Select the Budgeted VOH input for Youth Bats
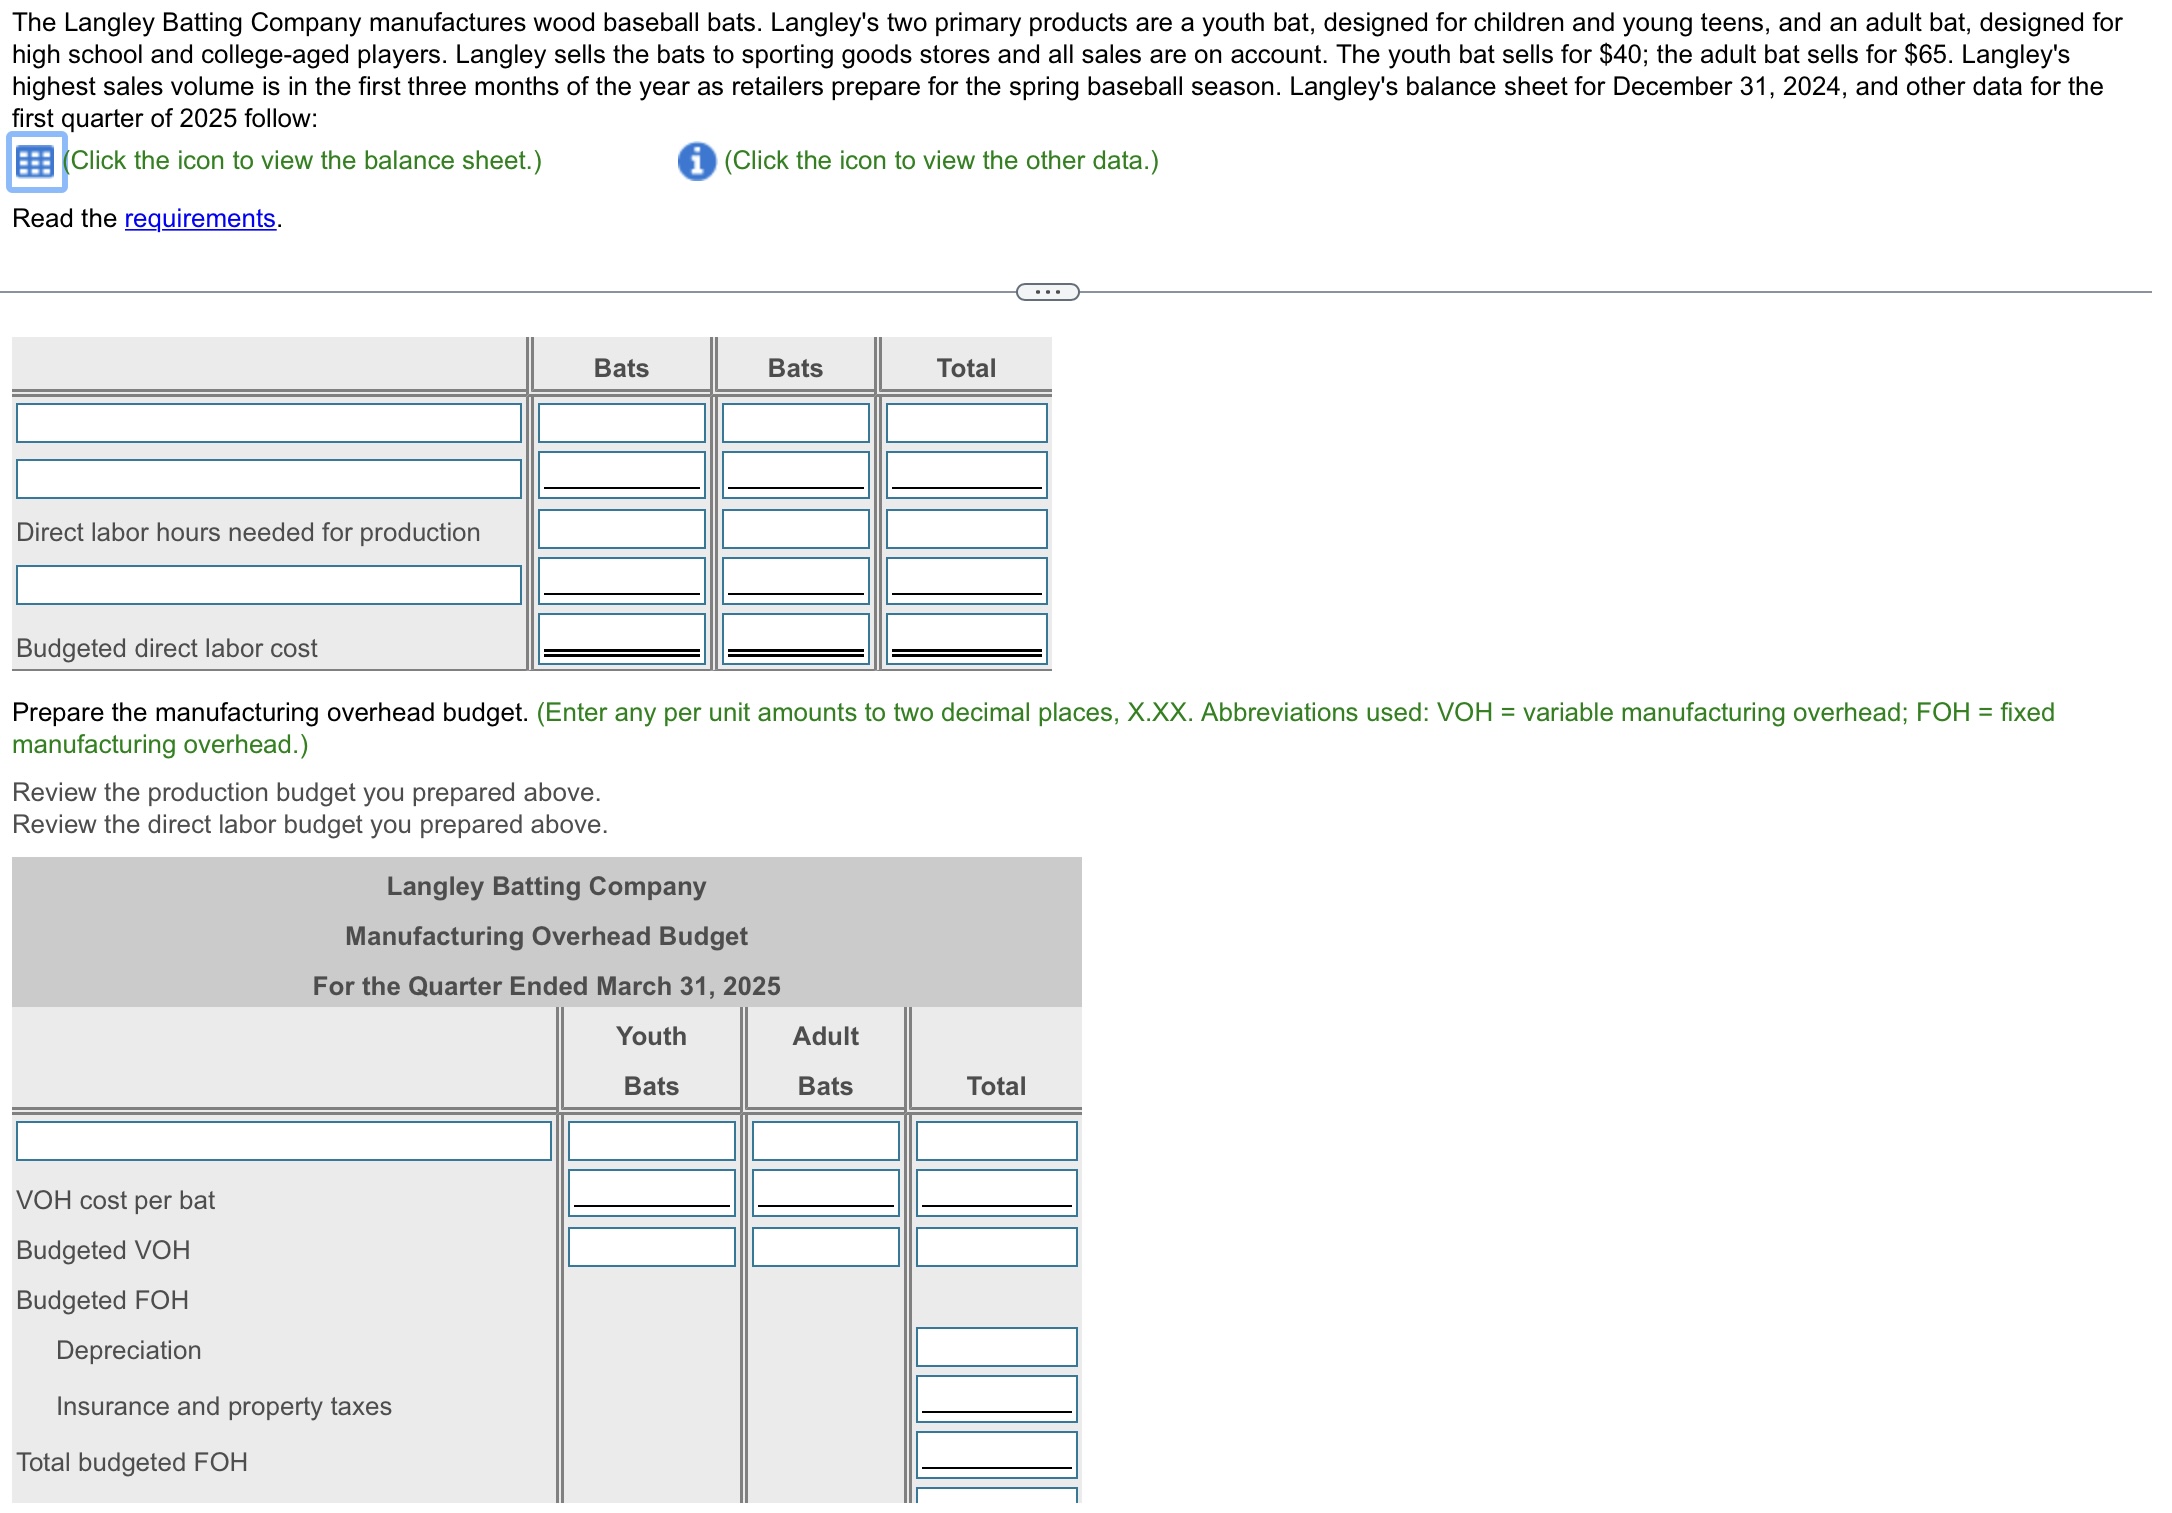The width and height of the screenshot is (2172, 1513). click(x=650, y=1247)
